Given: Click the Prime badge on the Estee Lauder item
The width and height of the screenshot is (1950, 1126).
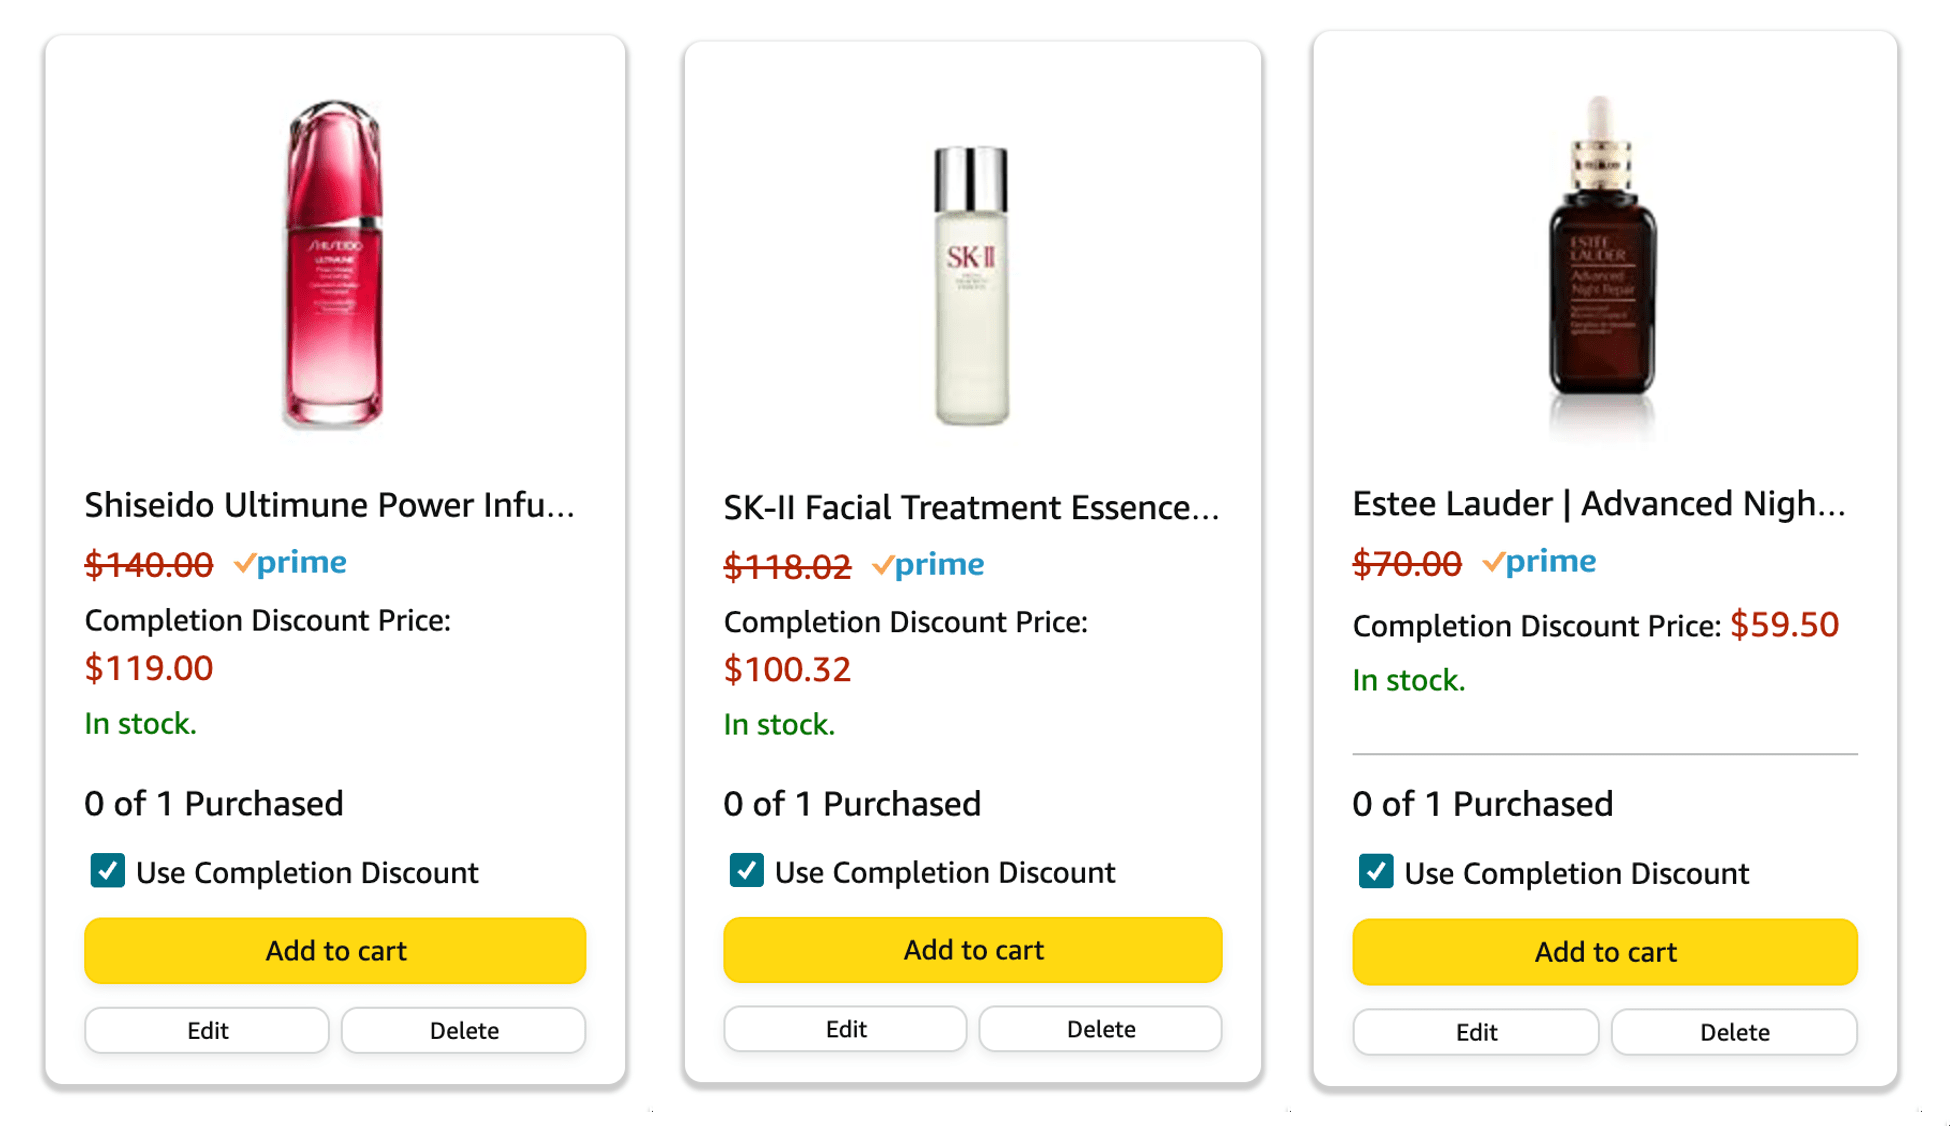Looking at the screenshot, I should [1539, 561].
